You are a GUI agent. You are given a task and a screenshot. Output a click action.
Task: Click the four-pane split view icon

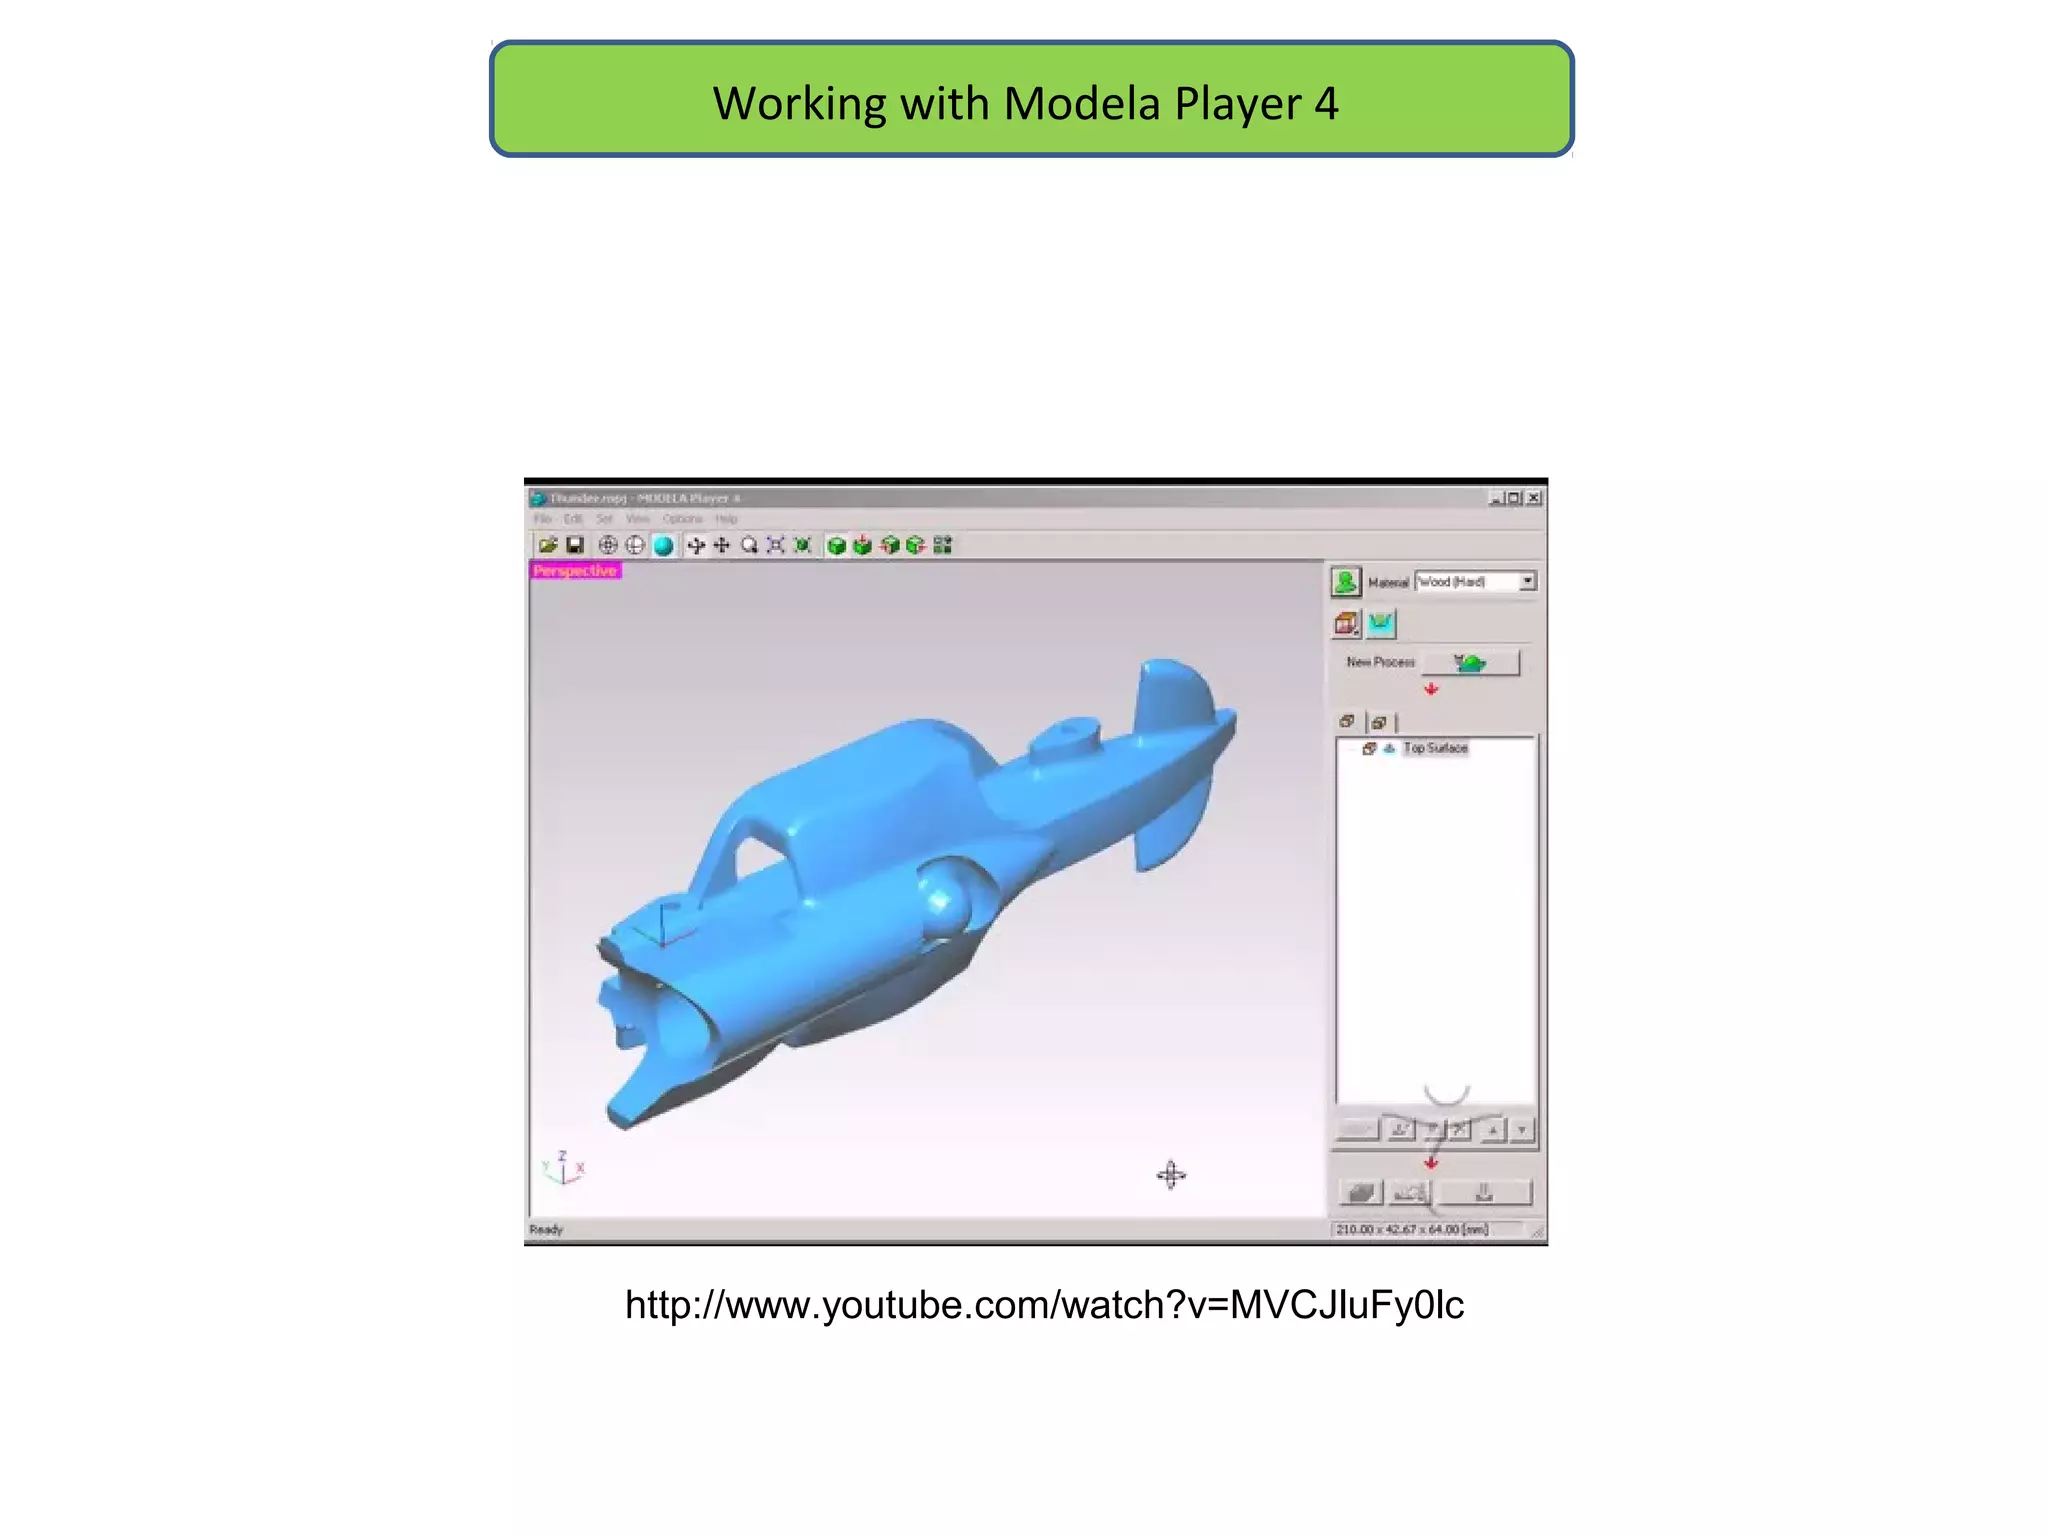tap(942, 545)
